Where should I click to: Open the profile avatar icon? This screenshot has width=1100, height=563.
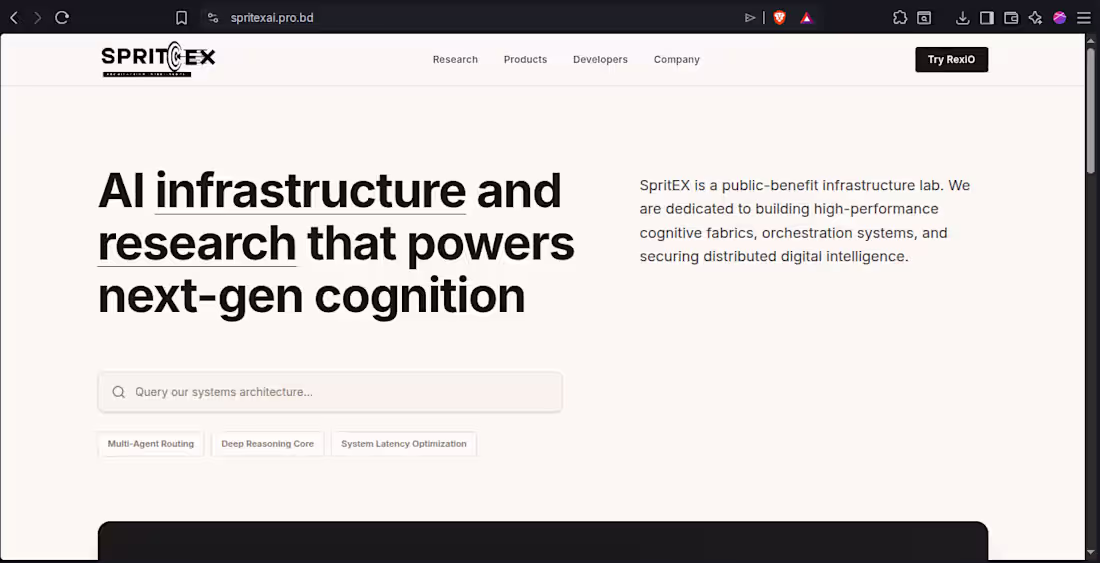coord(1060,18)
